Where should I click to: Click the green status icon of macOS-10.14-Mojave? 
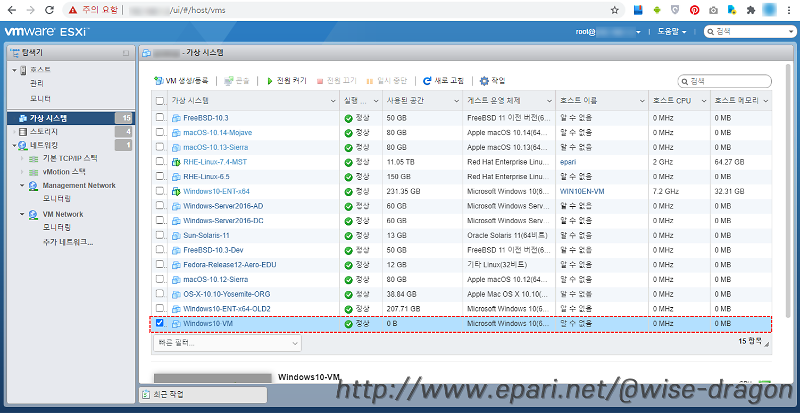(x=348, y=133)
